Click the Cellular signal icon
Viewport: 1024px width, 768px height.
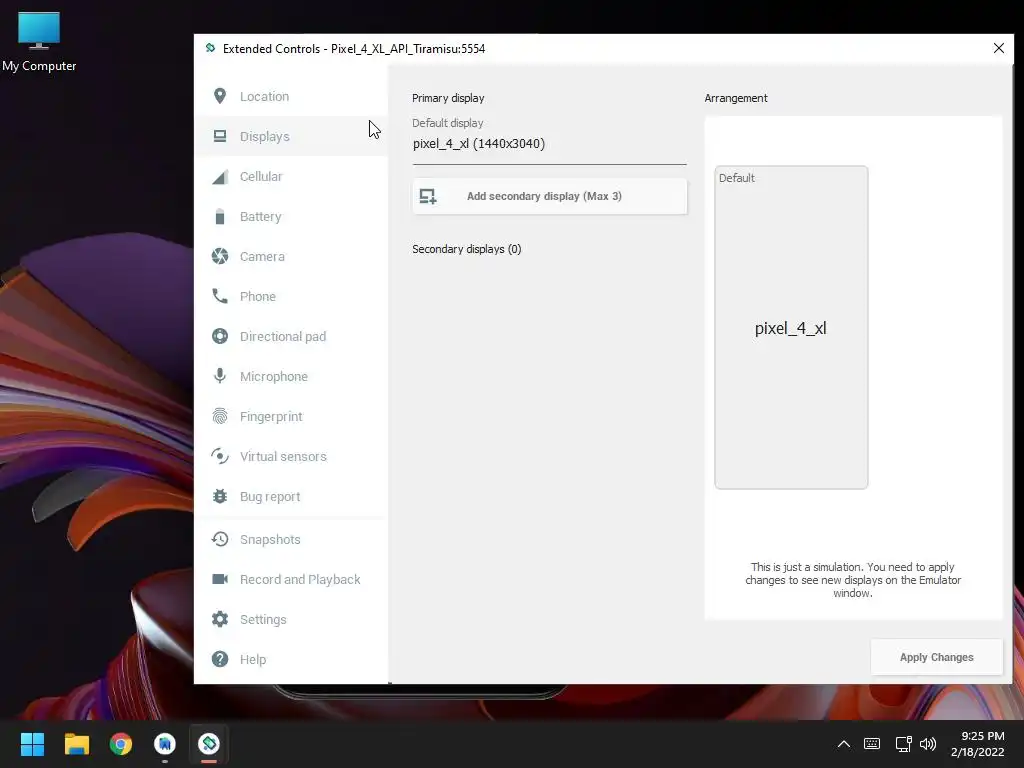tap(220, 176)
